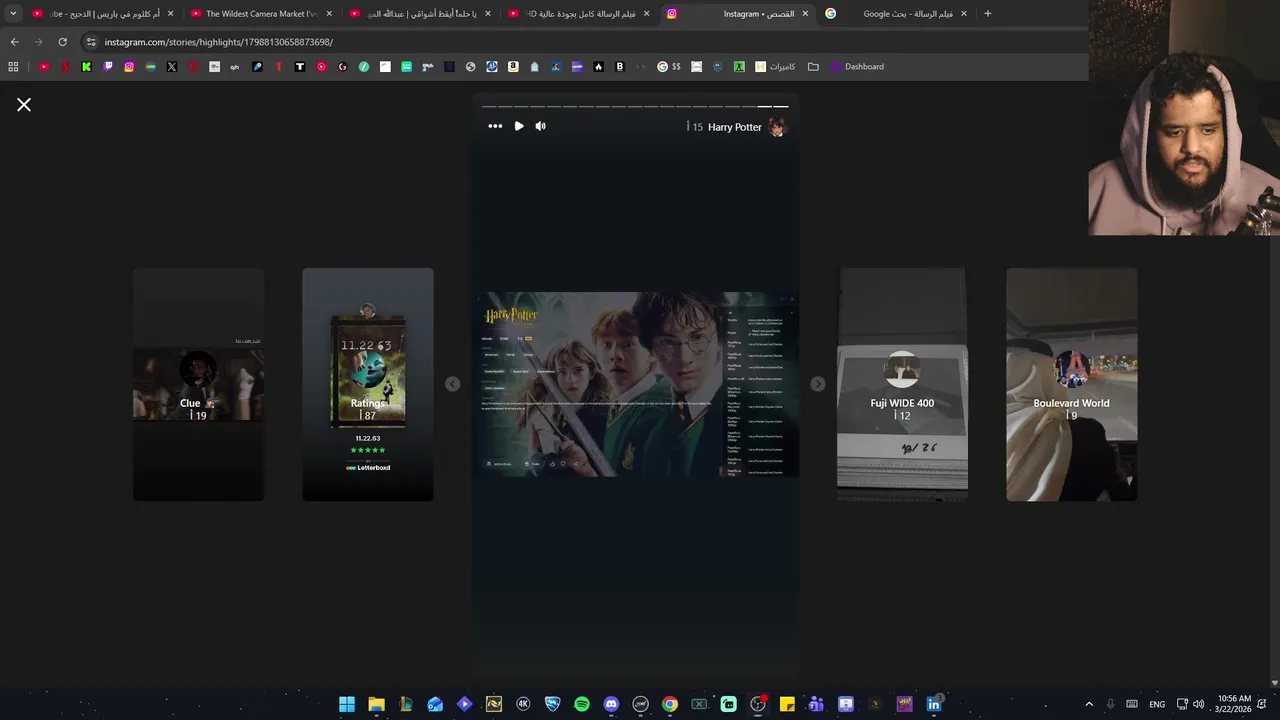Click the ENG language indicator
Viewport: 1280px width, 720px height.
click(x=1157, y=704)
